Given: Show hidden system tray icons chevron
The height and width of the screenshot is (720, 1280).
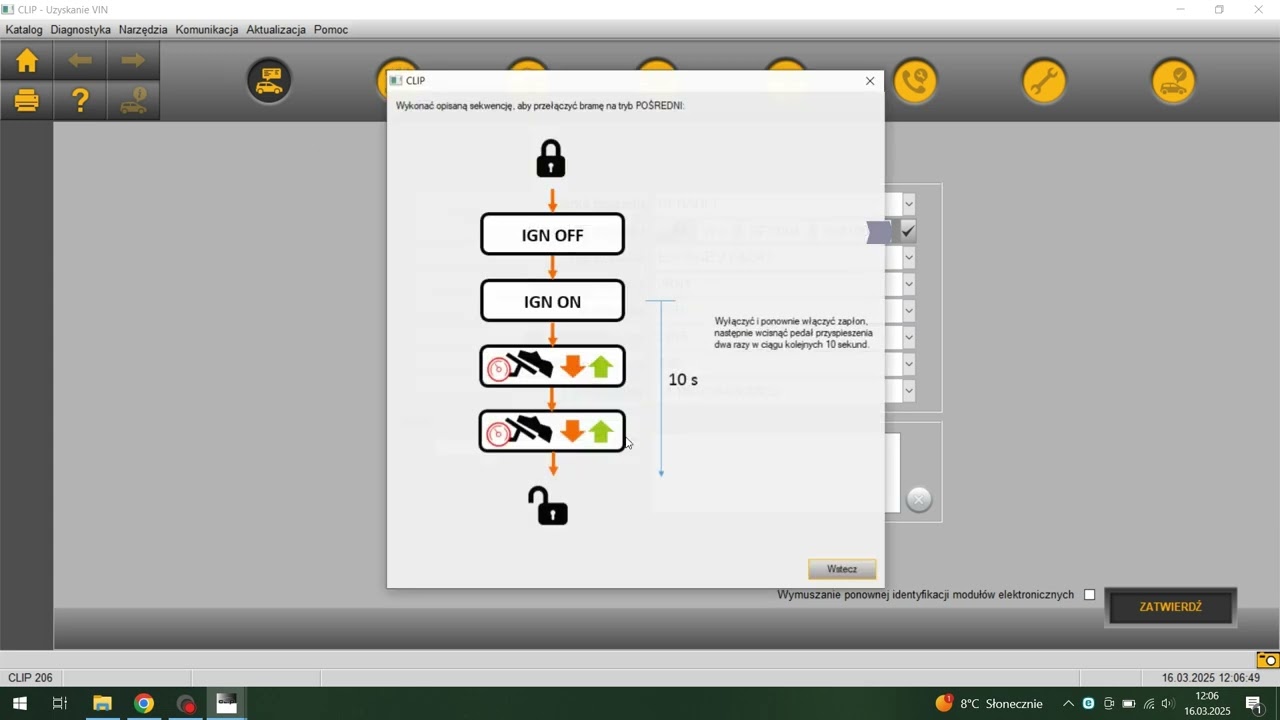Looking at the screenshot, I should [1068, 704].
